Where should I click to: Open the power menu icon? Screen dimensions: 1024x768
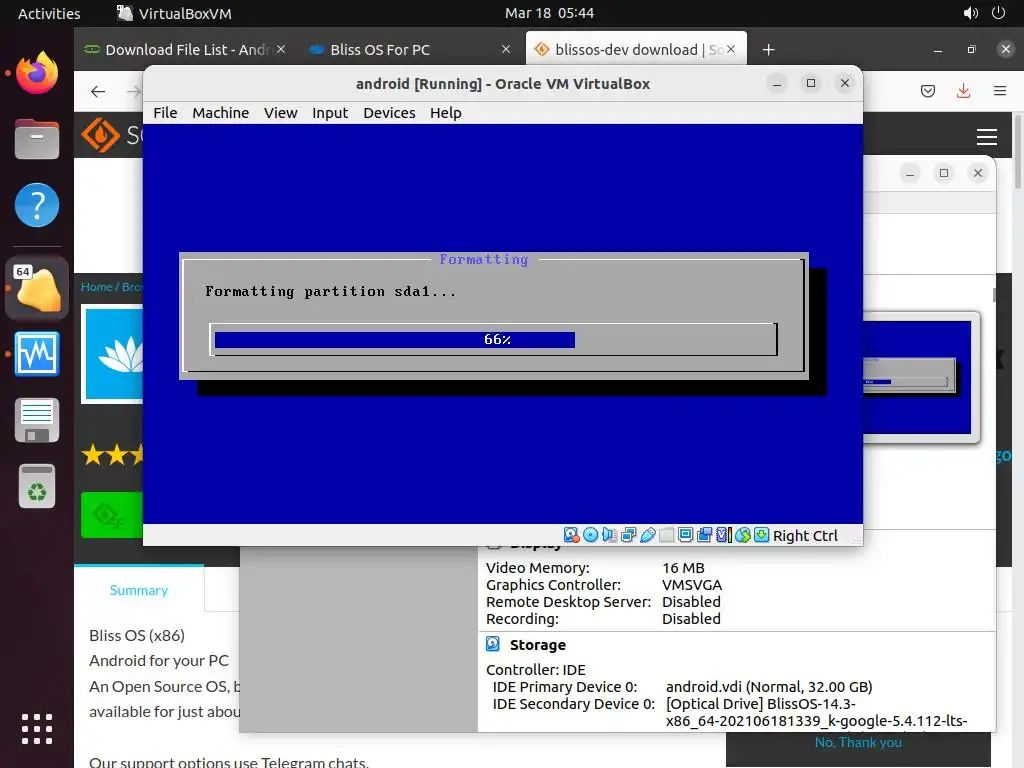(x=999, y=13)
